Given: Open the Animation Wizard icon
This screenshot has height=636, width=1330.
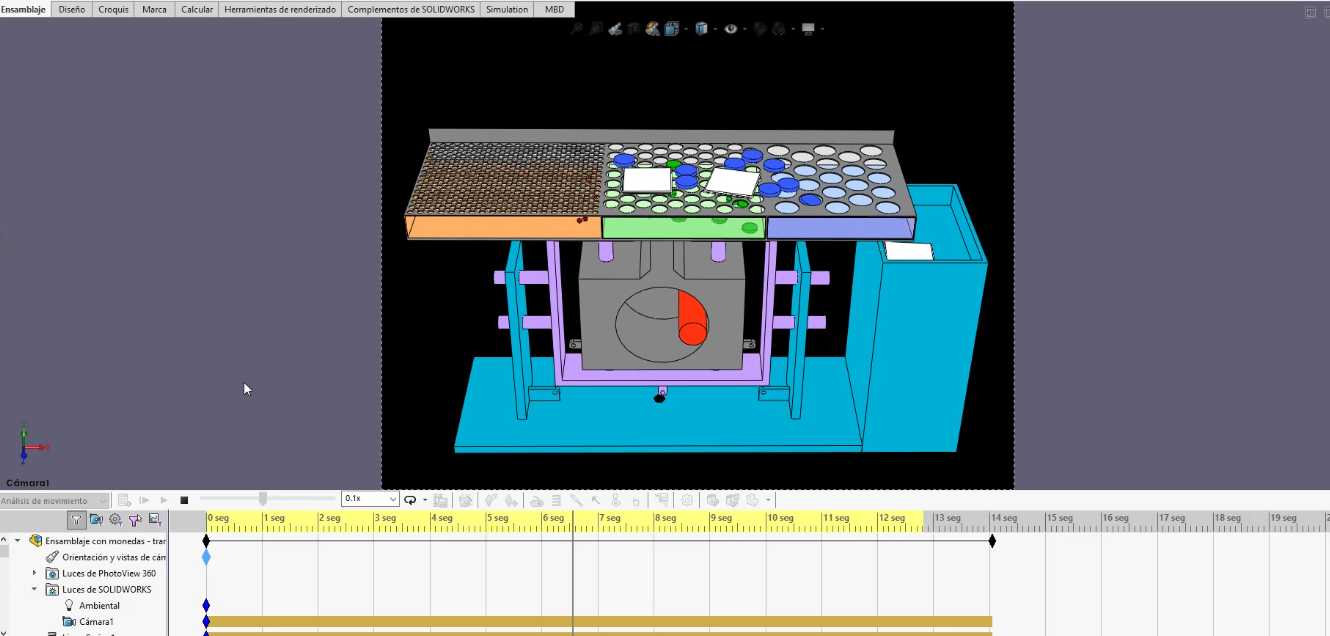Looking at the screenshot, I should (x=465, y=500).
